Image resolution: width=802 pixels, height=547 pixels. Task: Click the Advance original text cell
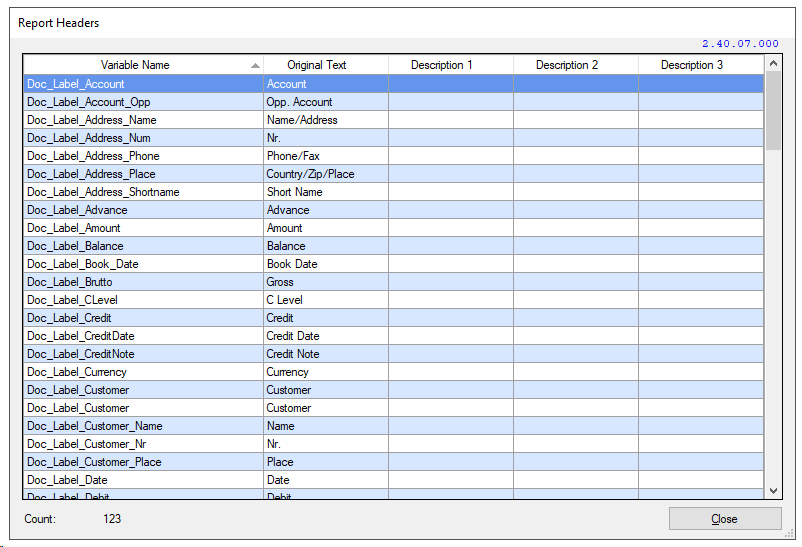(326, 210)
